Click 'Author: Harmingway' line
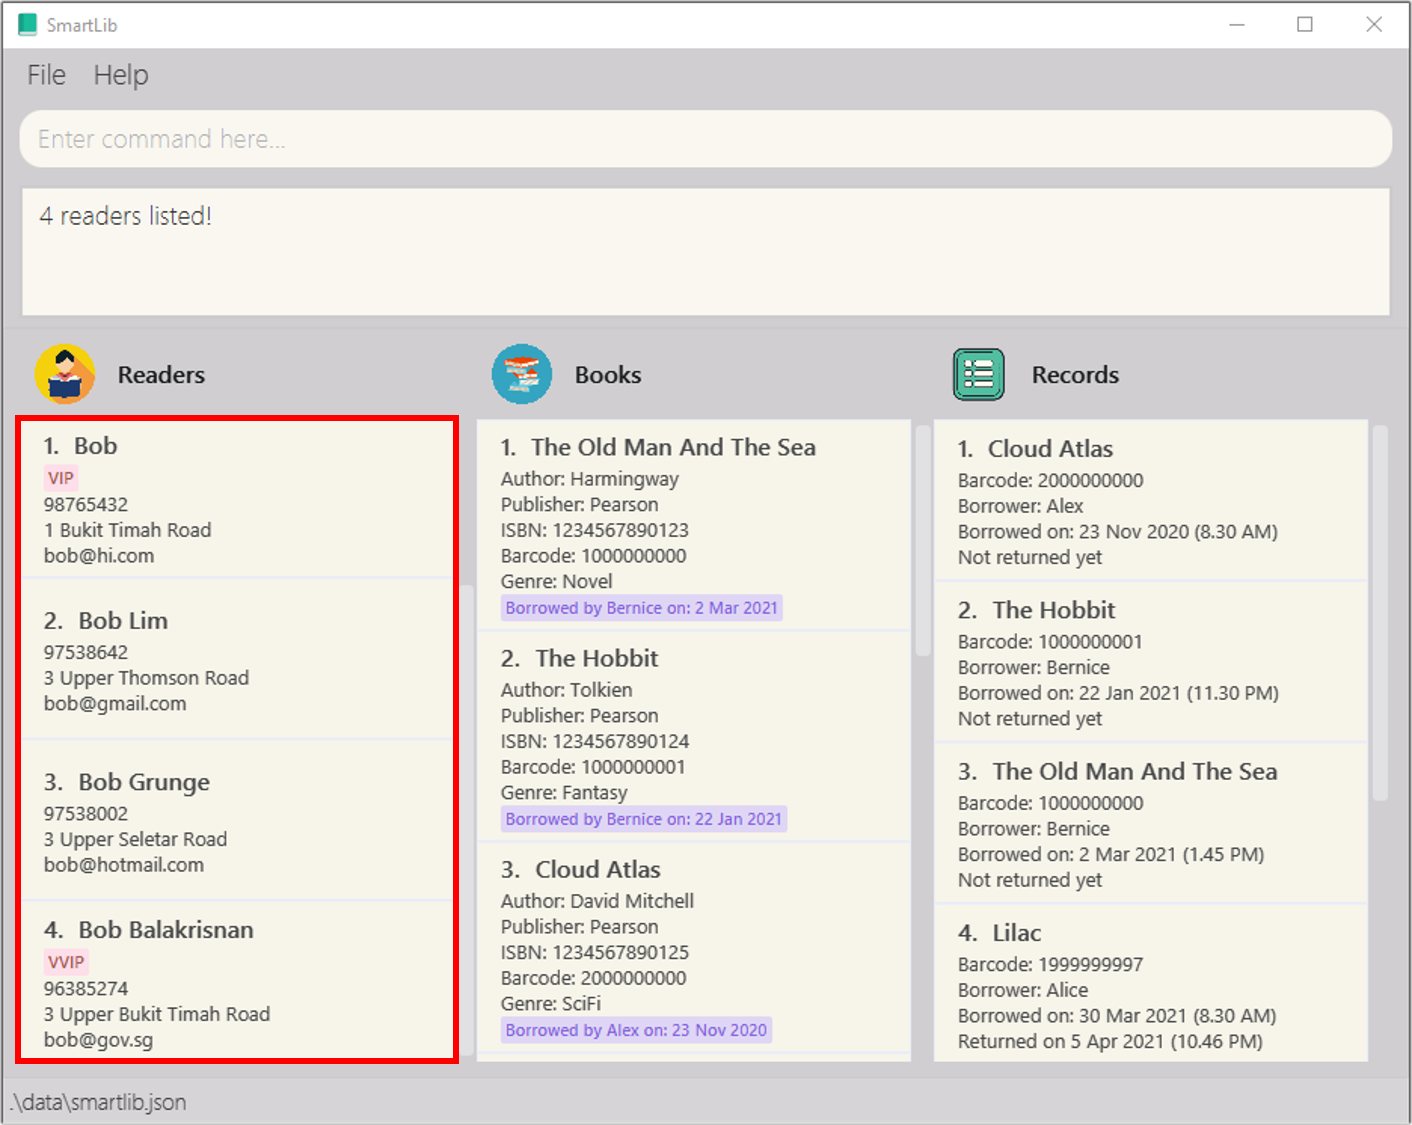 590,479
